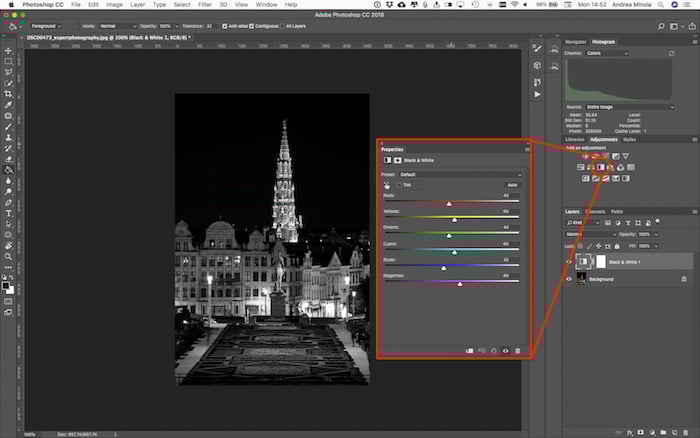
Task: Select the Paint Bucket tool
Action: [x=8, y=170]
